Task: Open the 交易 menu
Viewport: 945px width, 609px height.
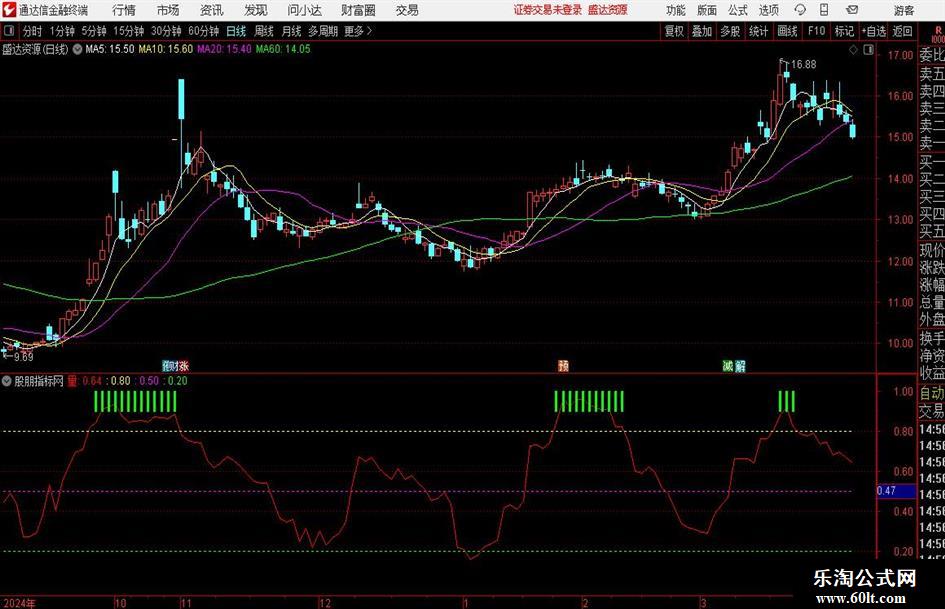Action: coord(407,10)
